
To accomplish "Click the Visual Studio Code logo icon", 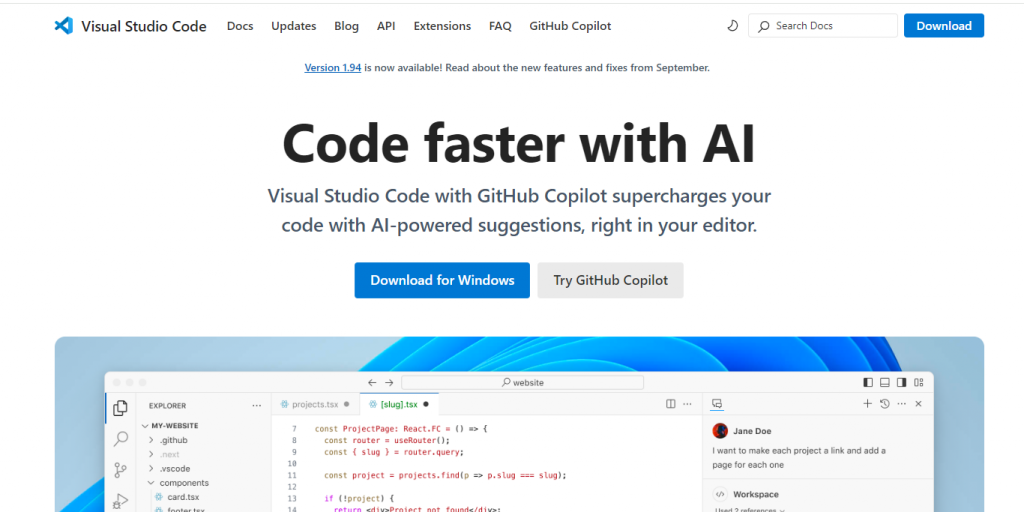I will pyautogui.click(x=63, y=26).
